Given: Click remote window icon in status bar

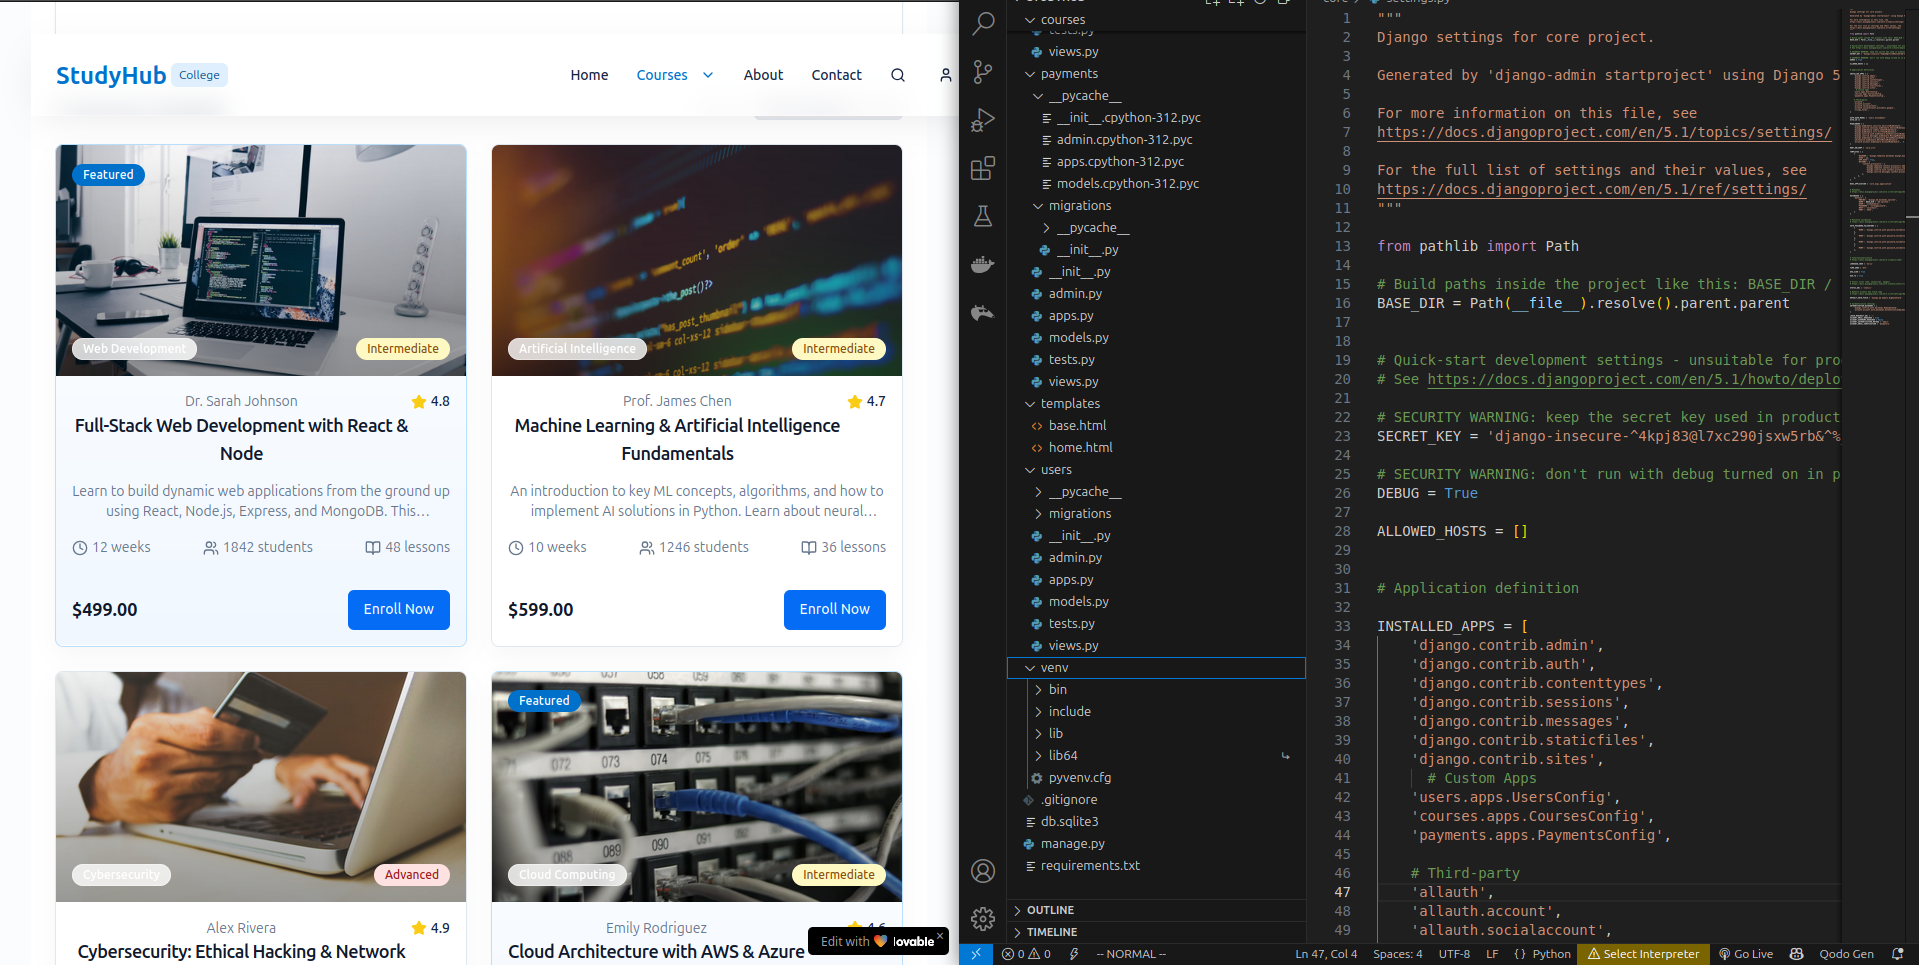Looking at the screenshot, I should click(x=976, y=954).
